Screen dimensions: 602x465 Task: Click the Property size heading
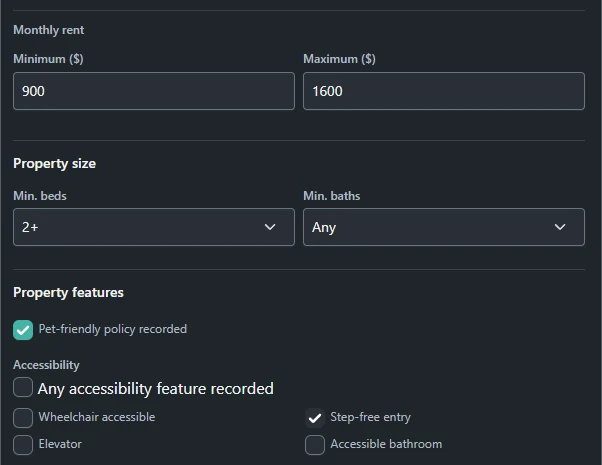(x=55, y=164)
